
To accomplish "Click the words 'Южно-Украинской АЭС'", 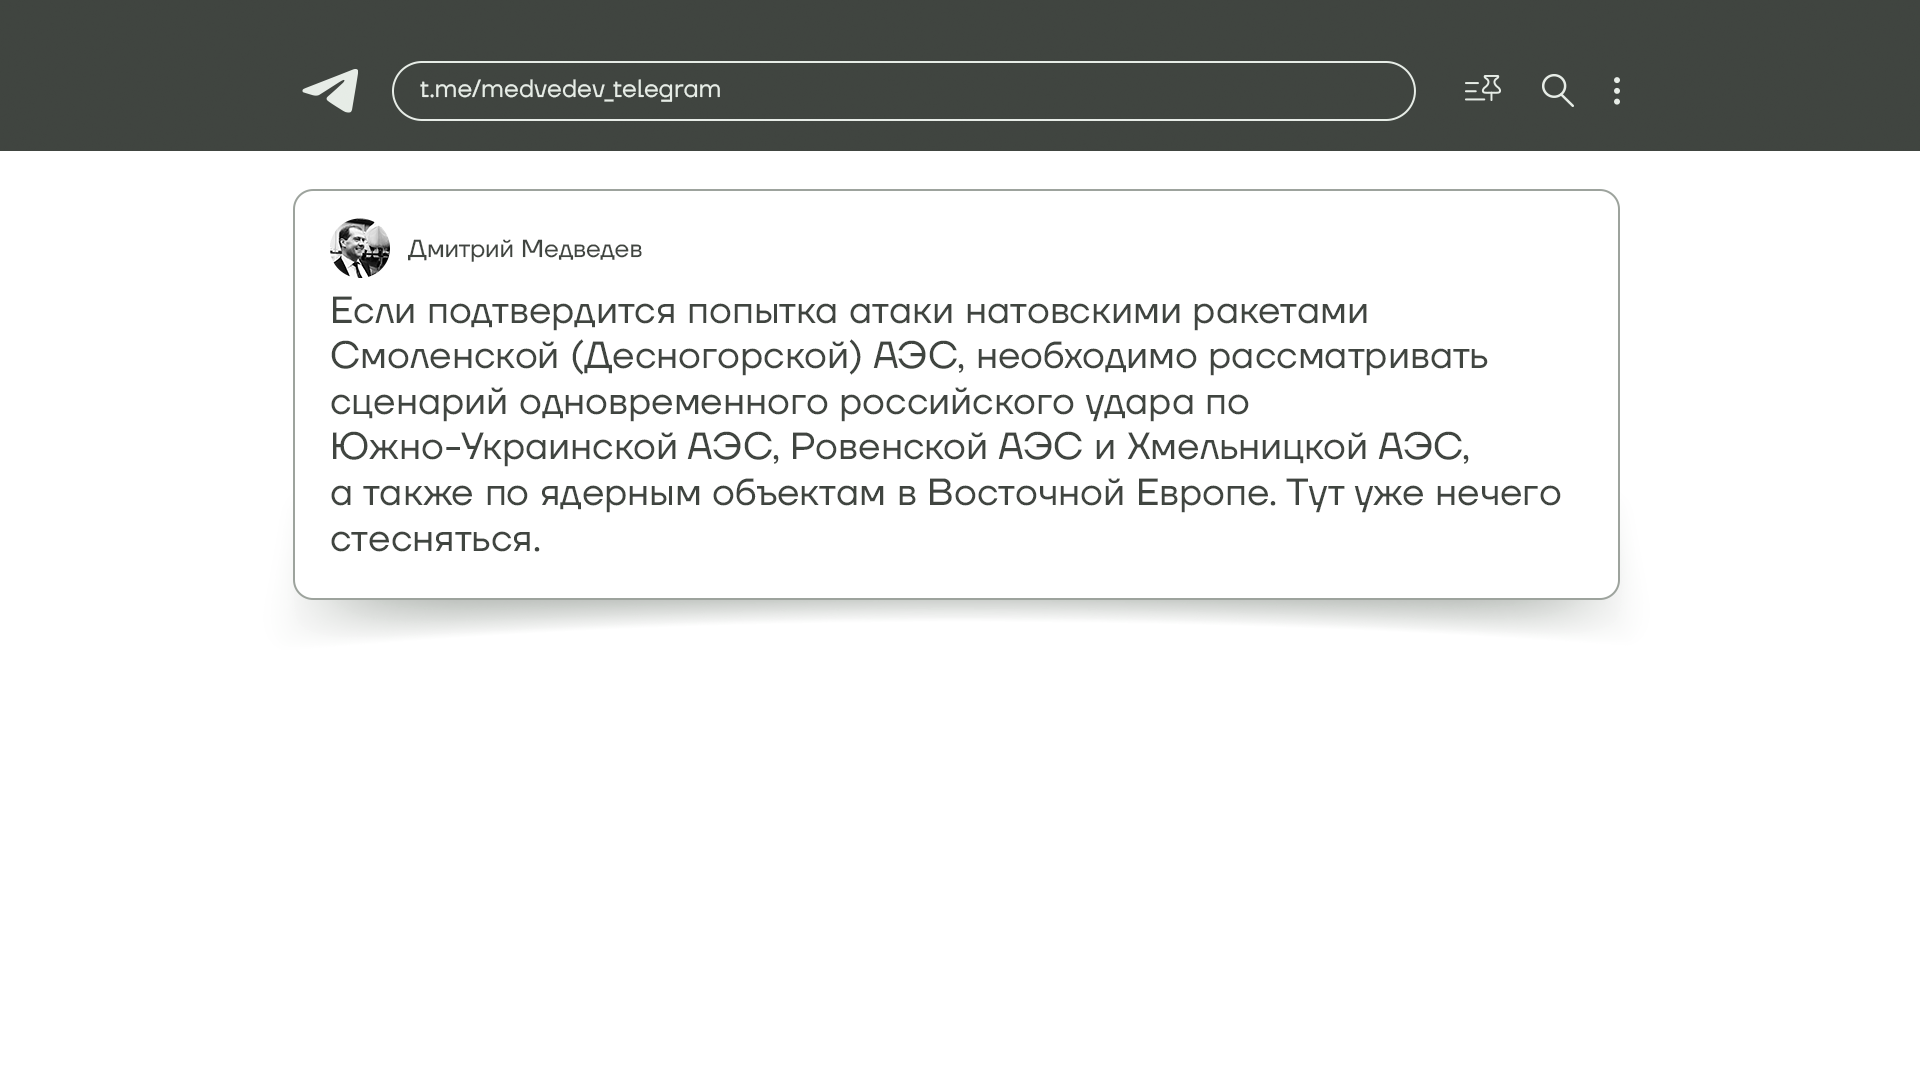I will [x=551, y=448].
